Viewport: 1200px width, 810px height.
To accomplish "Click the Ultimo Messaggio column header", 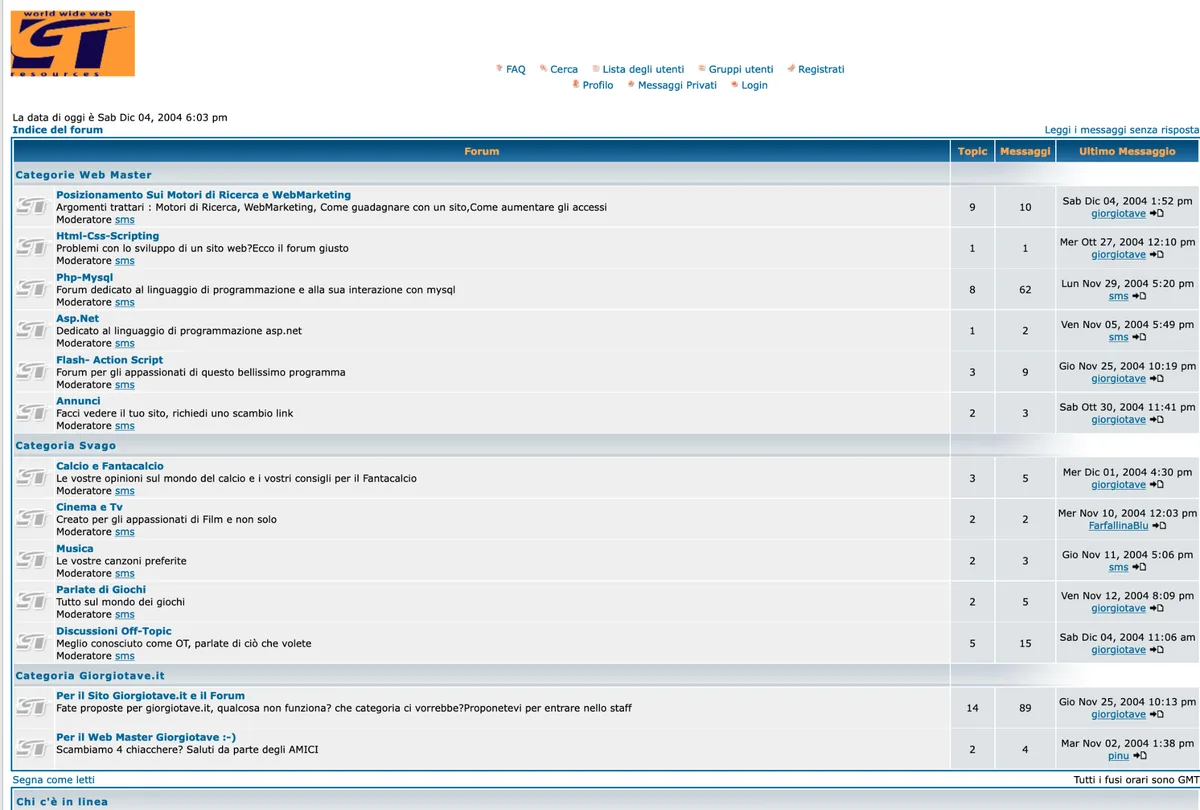I will point(1127,151).
